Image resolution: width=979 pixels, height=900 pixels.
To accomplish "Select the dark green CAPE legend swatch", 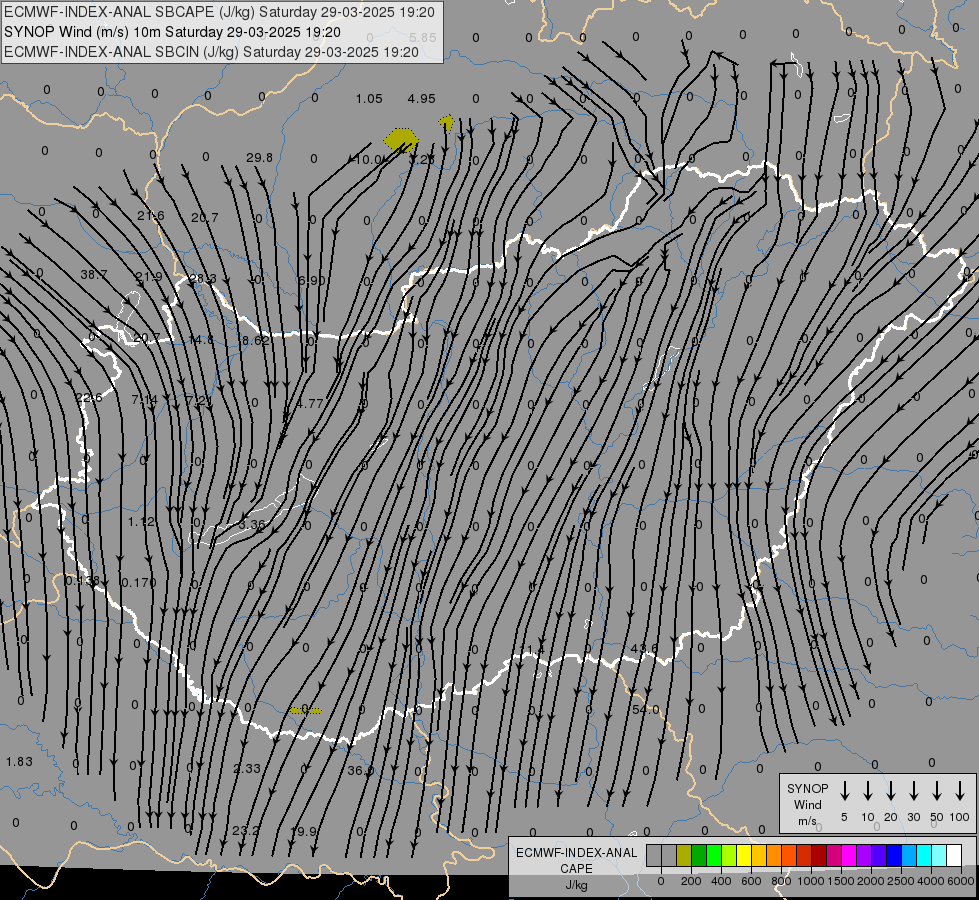I will (x=699, y=856).
